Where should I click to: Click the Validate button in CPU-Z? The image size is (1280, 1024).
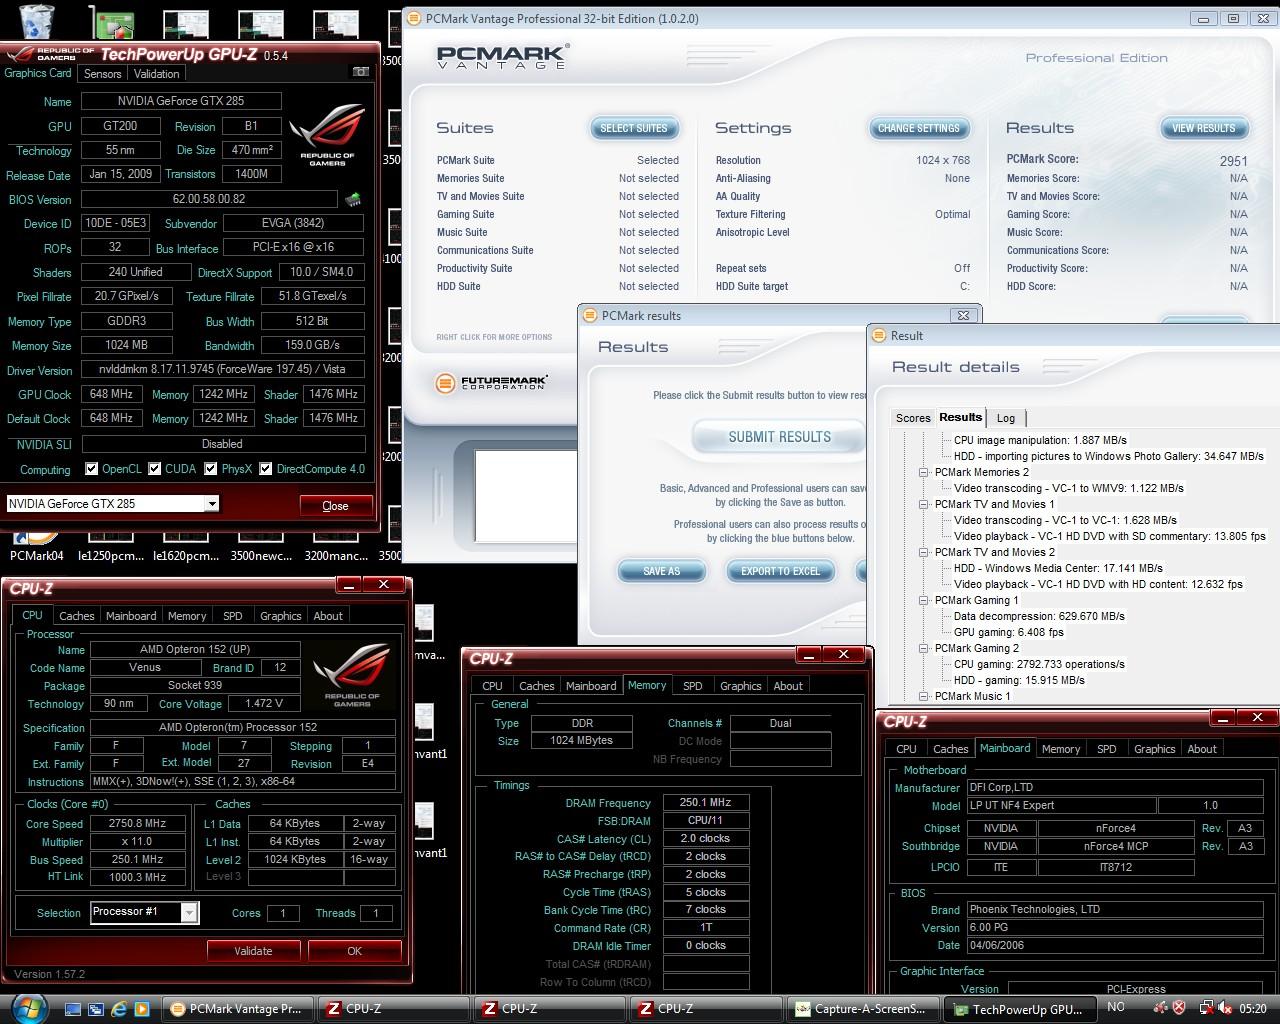(x=253, y=951)
